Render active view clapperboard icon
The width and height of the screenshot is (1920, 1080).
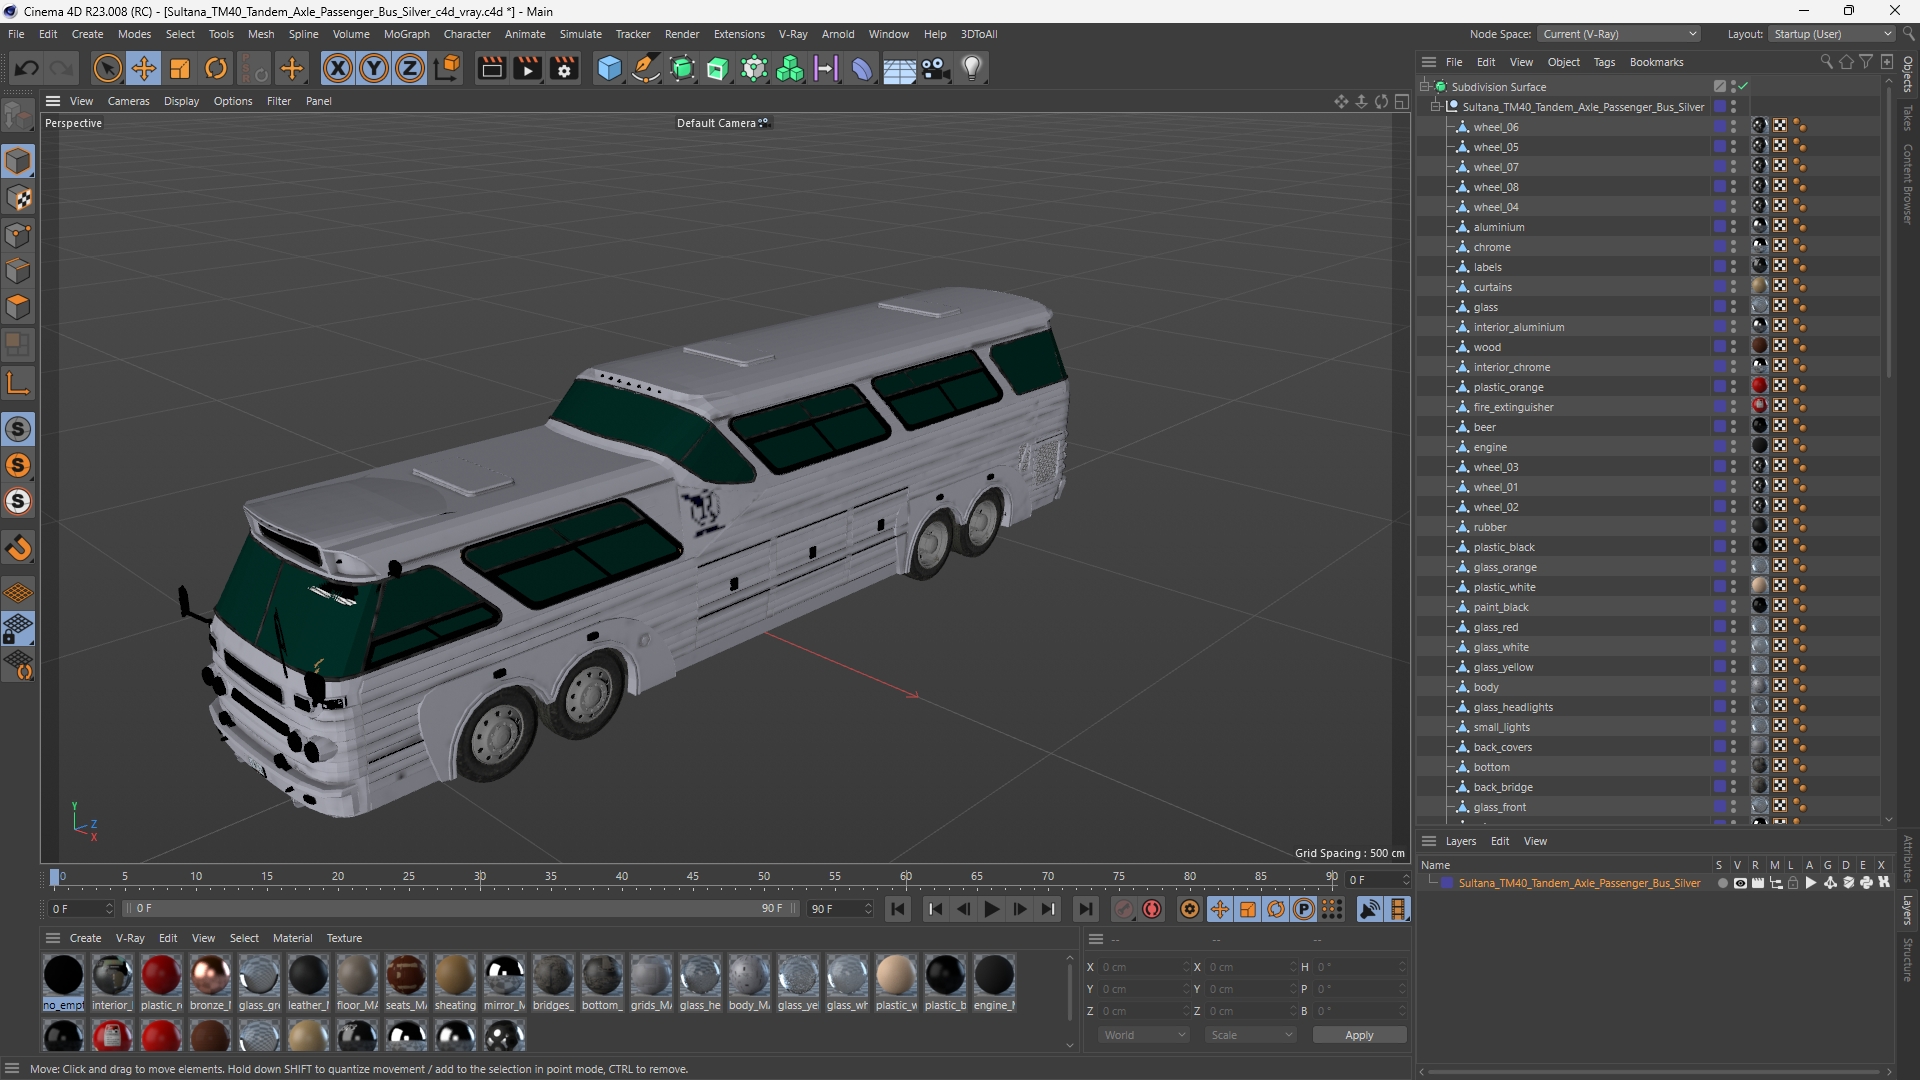(x=491, y=68)
